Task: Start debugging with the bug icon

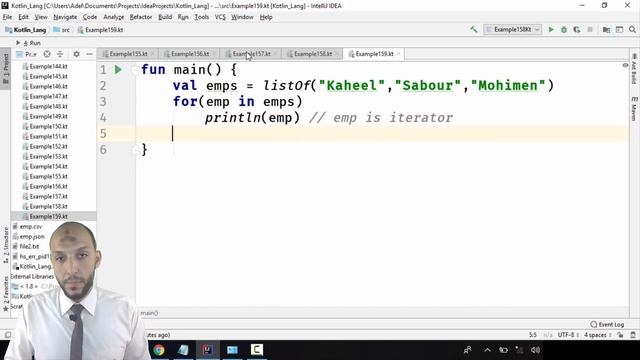Action: click(x=564, y=29)
